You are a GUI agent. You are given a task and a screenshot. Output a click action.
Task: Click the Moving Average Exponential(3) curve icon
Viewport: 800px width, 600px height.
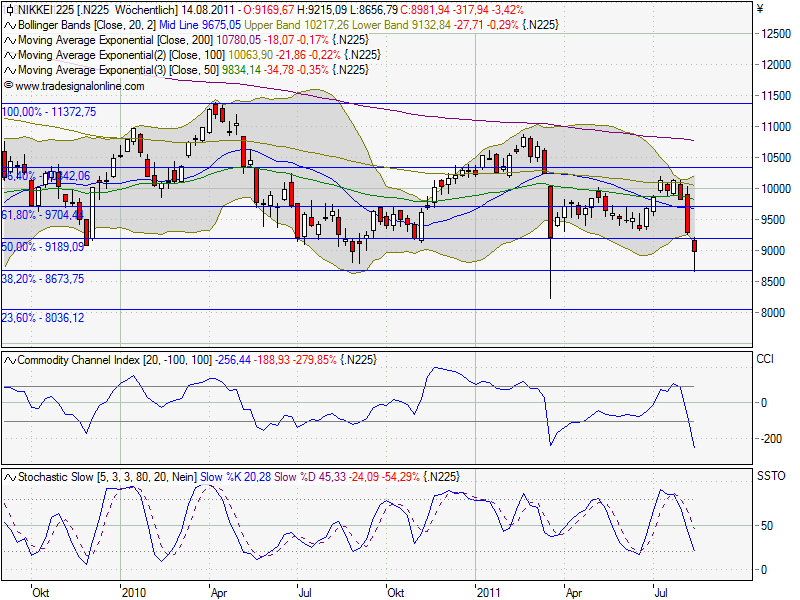click(9, 70)
